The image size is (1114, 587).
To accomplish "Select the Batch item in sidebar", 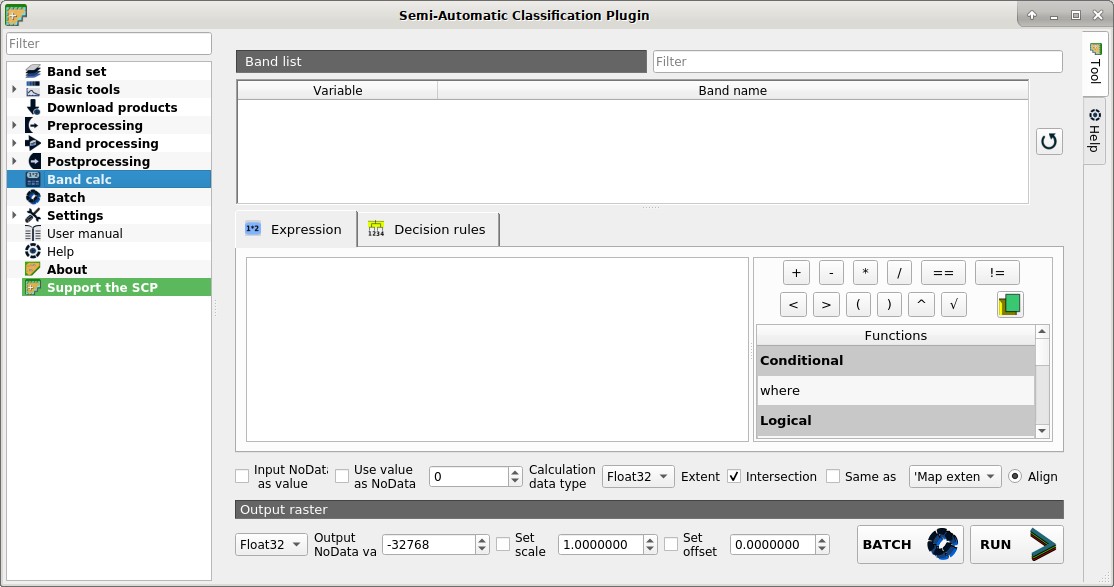I will pos(65,198).
